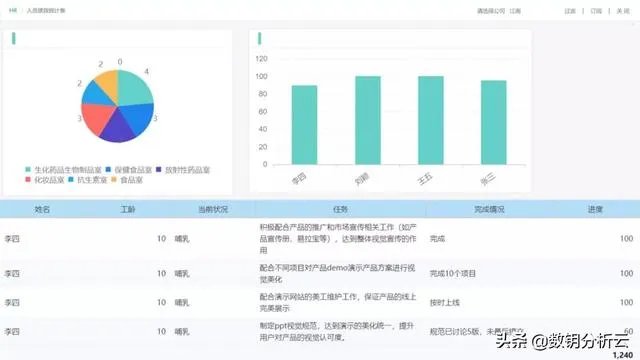Image resolution: width=640 pixels, height=360 pixels.
Task: Toggle the 化妆品室 legend entry
Action: point(44,180)
